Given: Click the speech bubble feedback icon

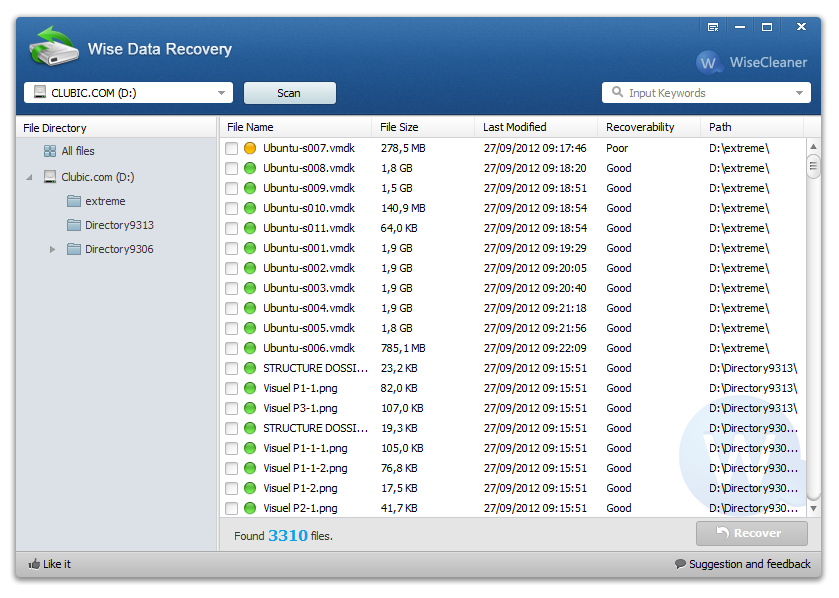Looking at the screenshot, I should pos(680,564).
